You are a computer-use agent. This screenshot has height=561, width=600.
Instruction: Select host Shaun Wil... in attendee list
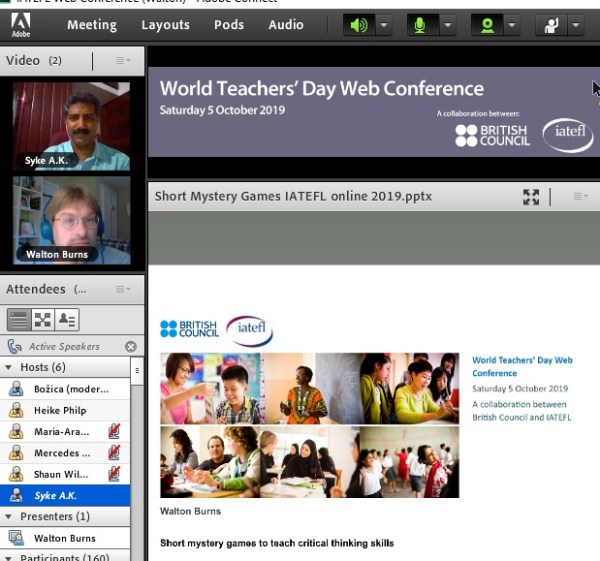(x=65, y=475)
